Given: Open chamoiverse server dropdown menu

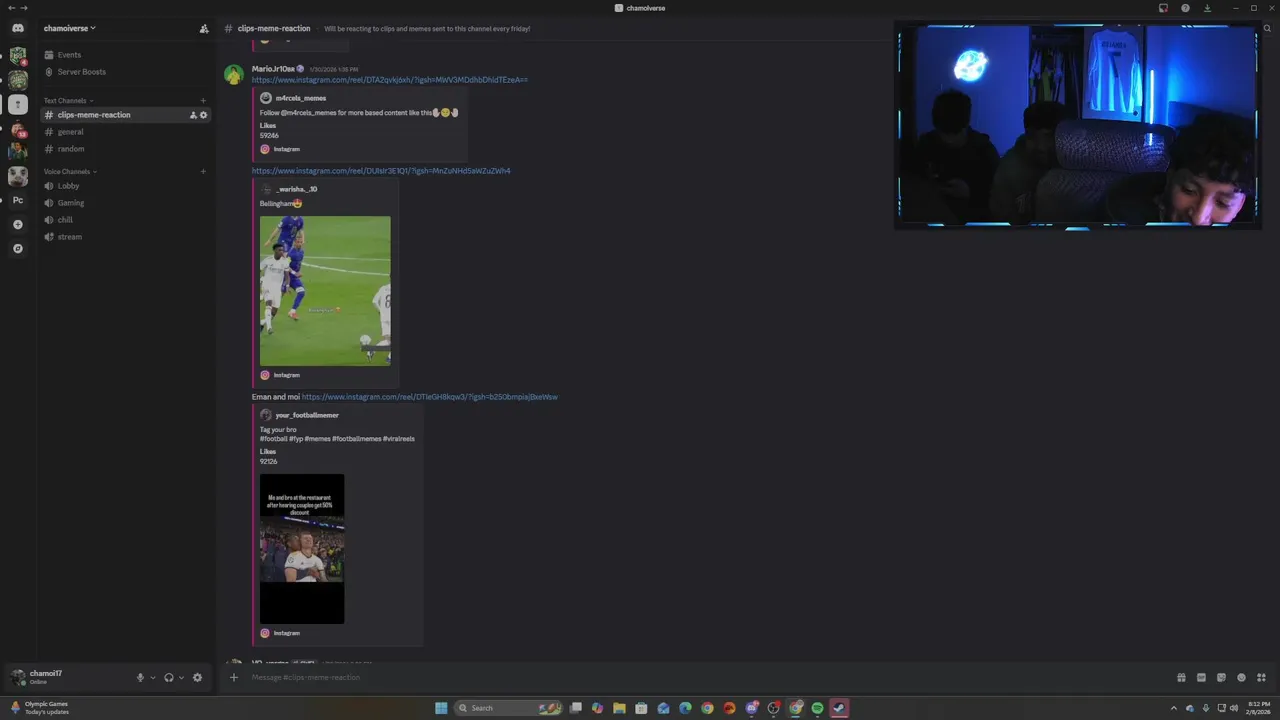Looking at the screenshot, I should [x=69, y=29].
